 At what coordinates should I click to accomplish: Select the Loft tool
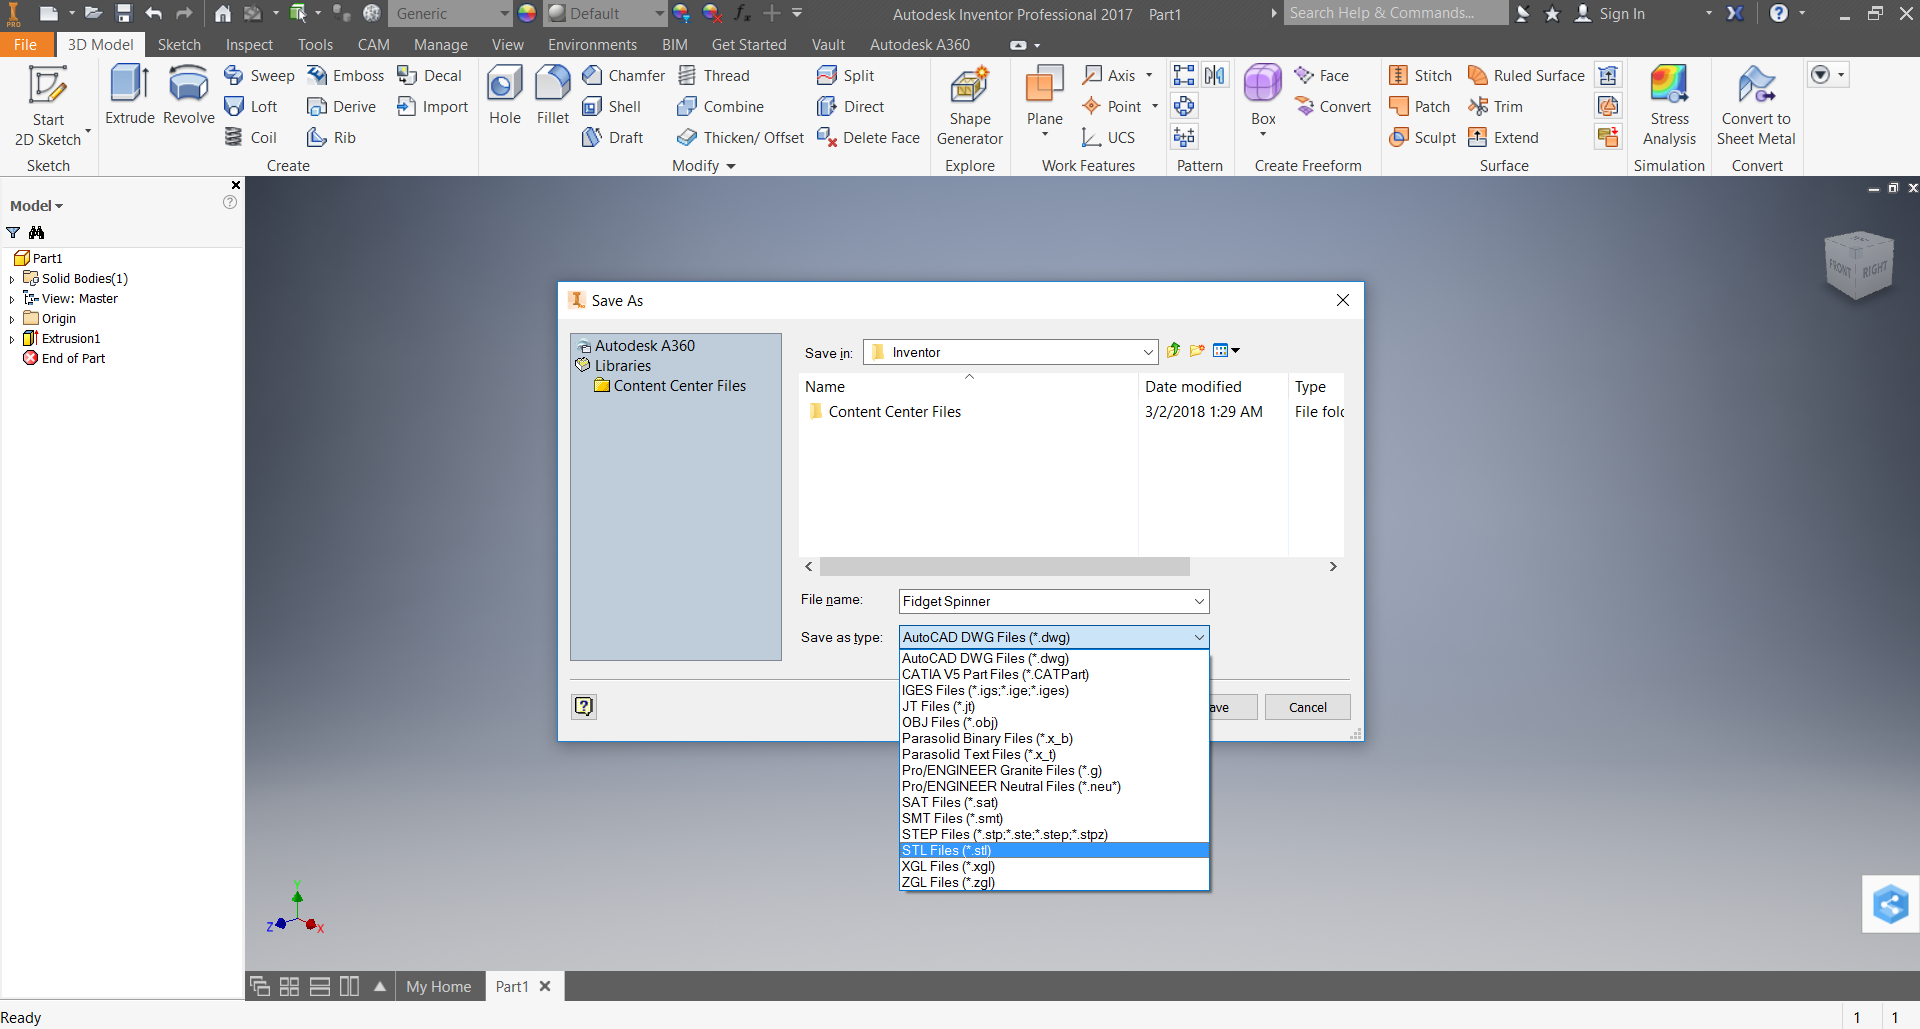click(251, 107)
